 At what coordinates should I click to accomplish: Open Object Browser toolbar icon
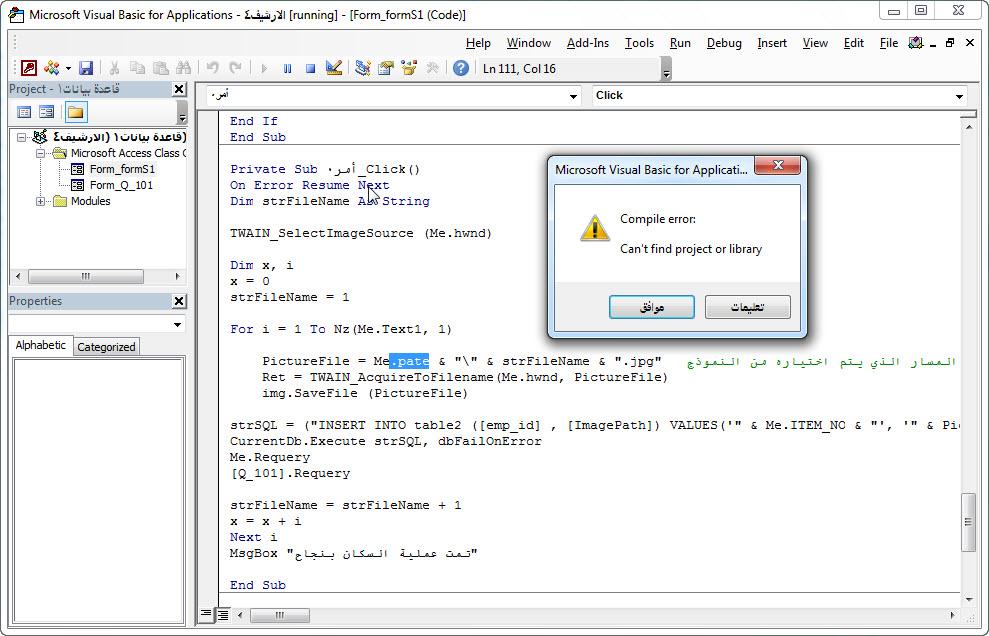pyautogui.click(x=409, y=68)
